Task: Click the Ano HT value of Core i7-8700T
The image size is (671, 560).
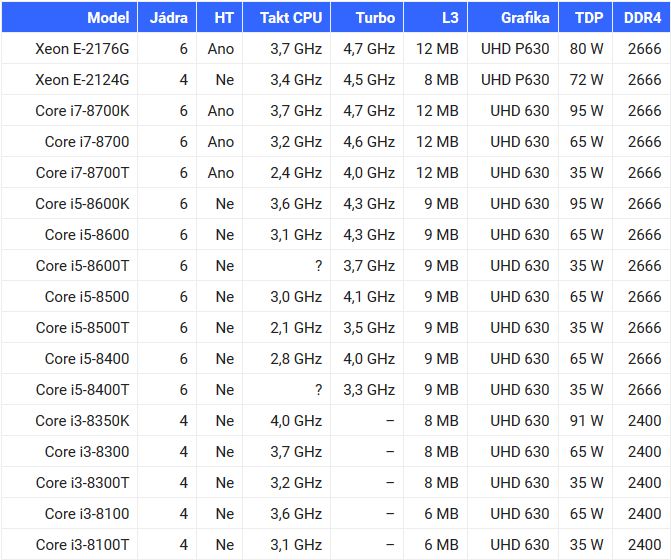Action: point(221,173)
